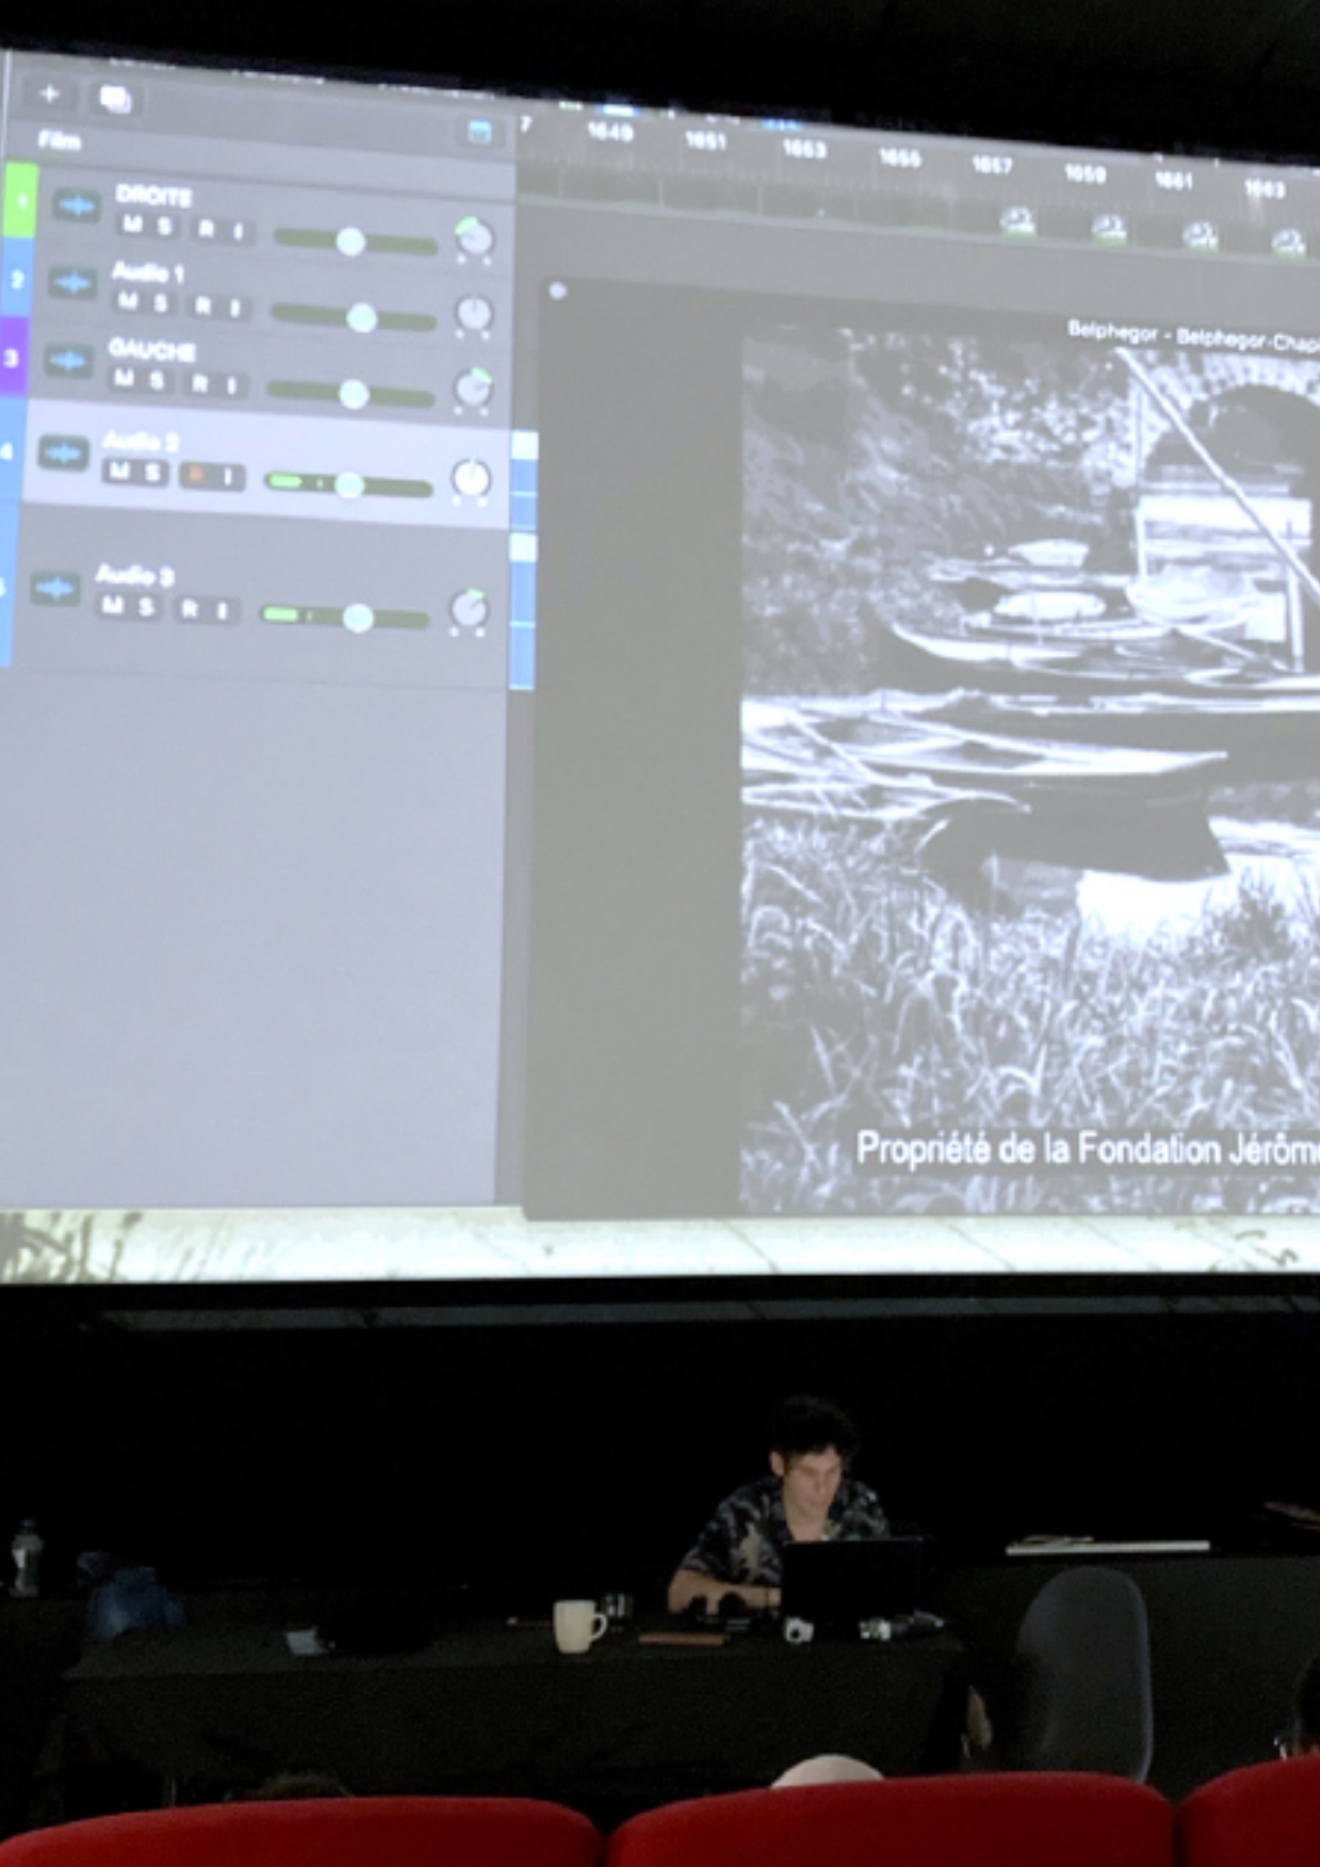Click the DROITE track waveform icon
The width and height of the screenshot is (1320, 1867).
[x=76, y=206]
